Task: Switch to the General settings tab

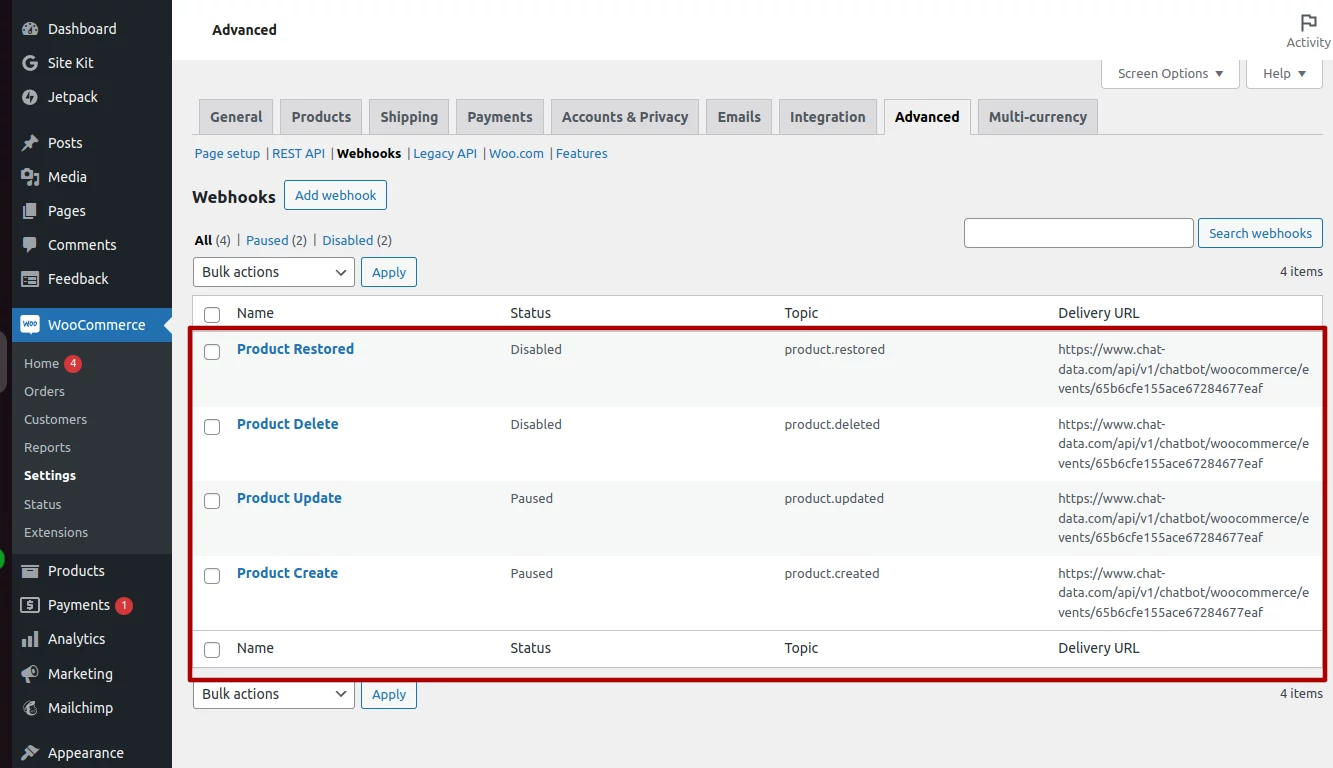Action: pyautogui.click(x=236, y=117)
